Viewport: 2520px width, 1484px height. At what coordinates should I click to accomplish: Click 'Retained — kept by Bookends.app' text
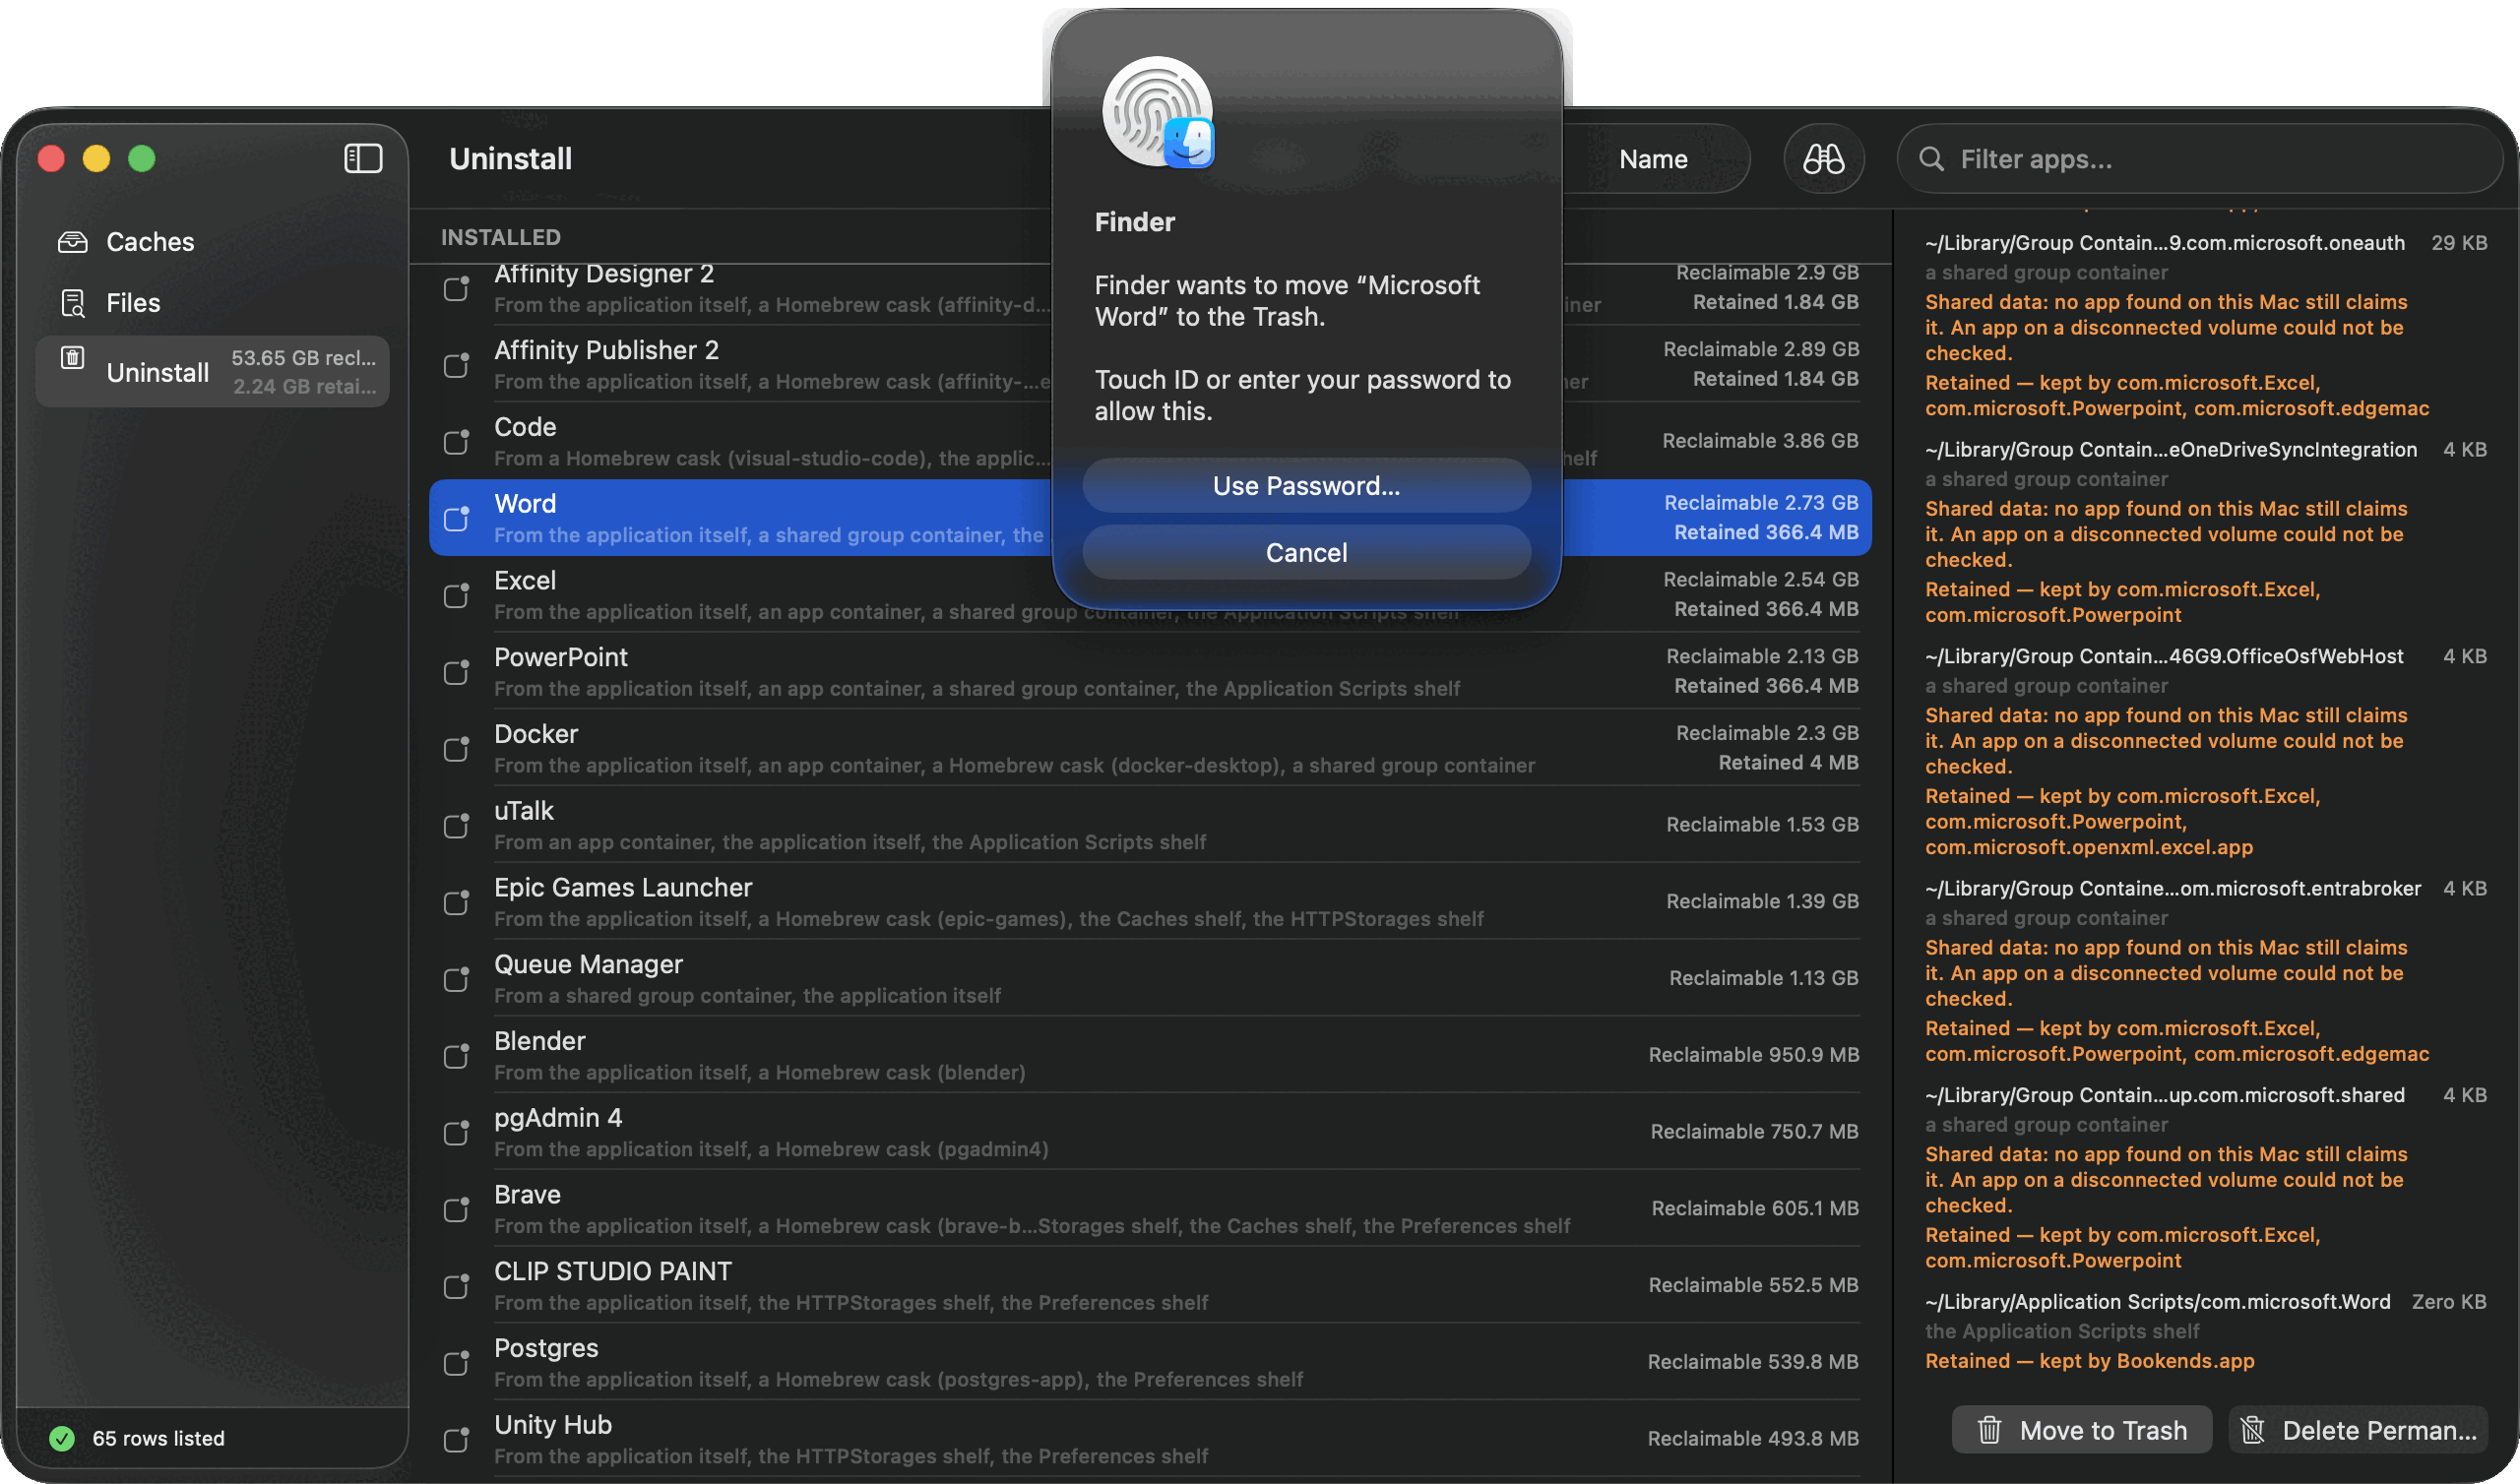2090,1361
